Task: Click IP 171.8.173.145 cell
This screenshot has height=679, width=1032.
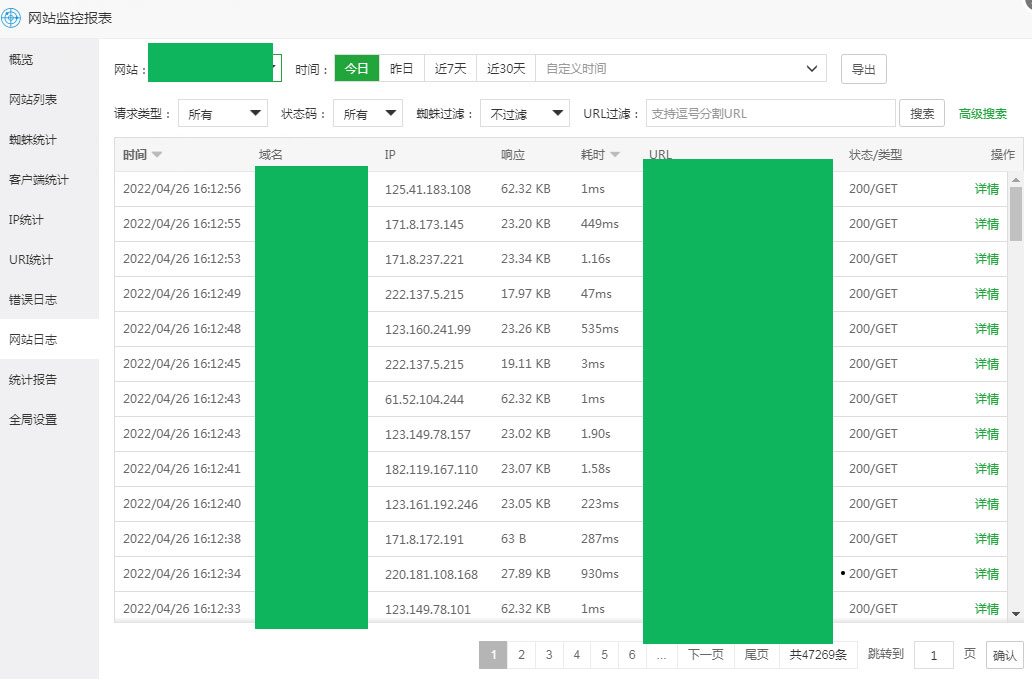Action: 425,224
